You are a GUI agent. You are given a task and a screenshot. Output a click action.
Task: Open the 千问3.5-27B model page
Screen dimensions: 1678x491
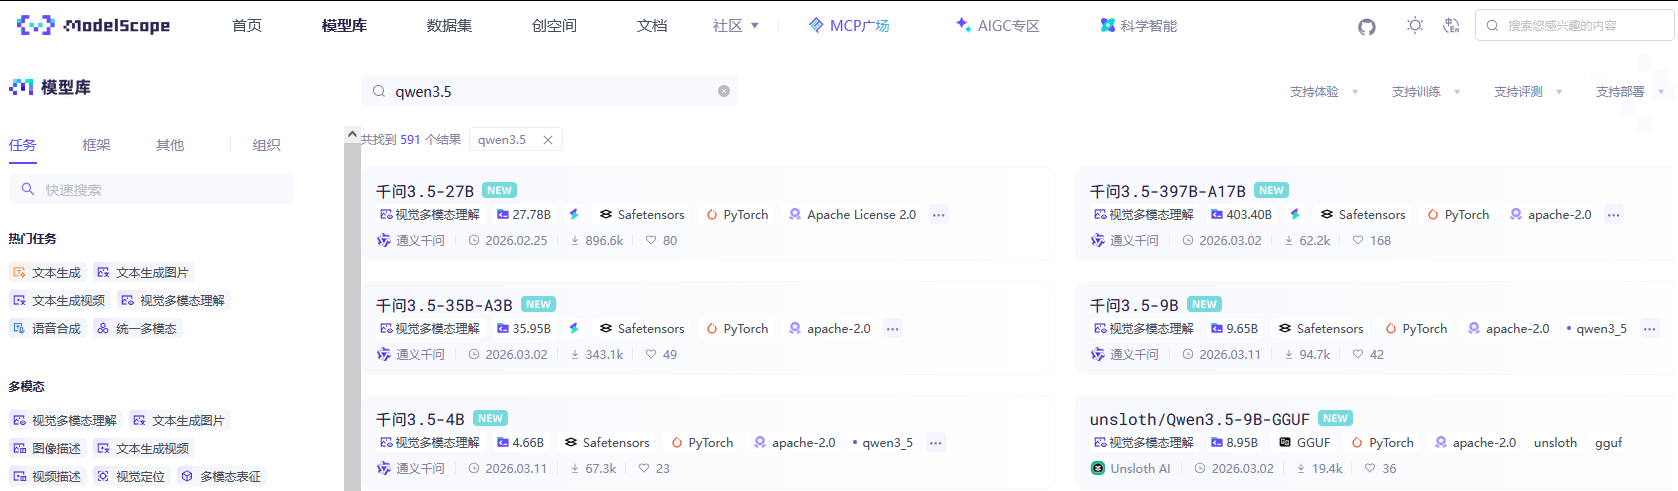pyautogui.click(x=425, y=191)
